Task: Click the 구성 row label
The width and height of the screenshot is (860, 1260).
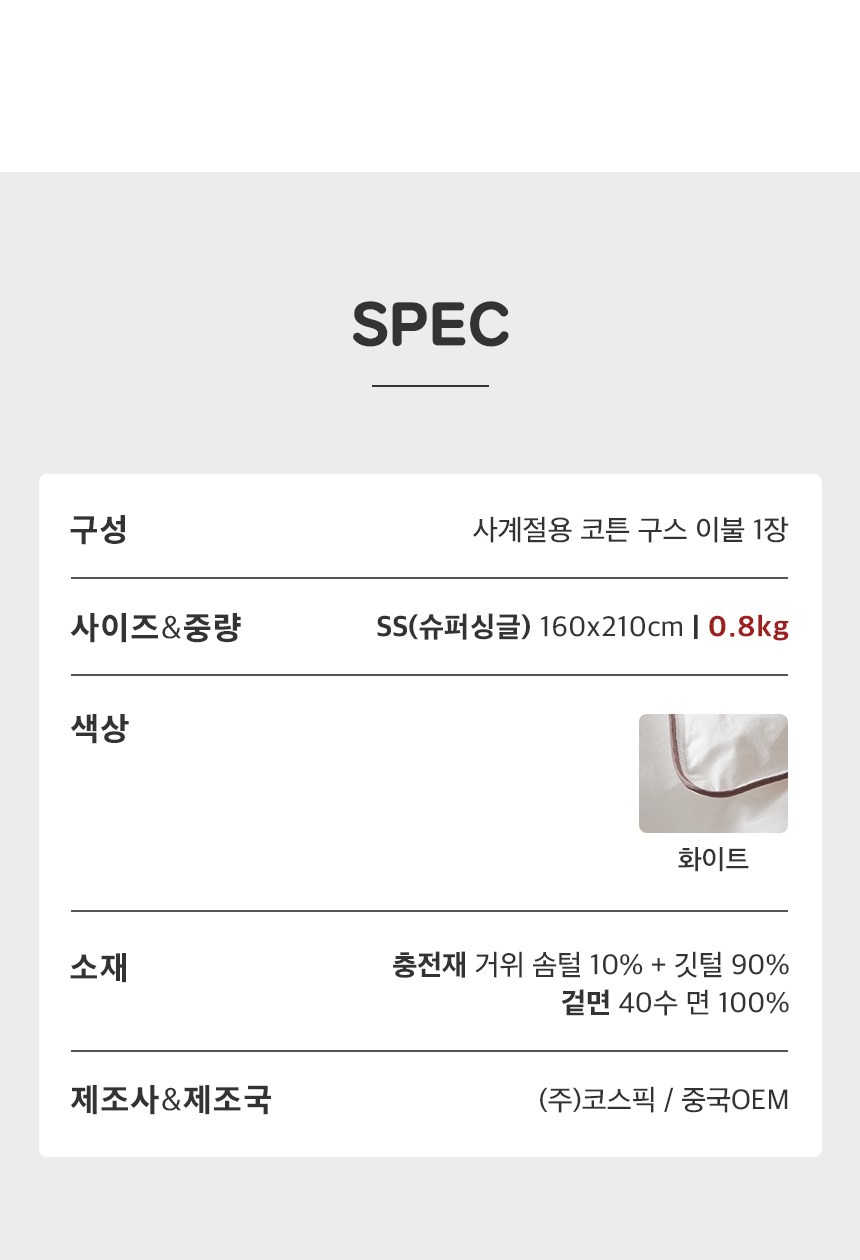Action: [99, 529]
